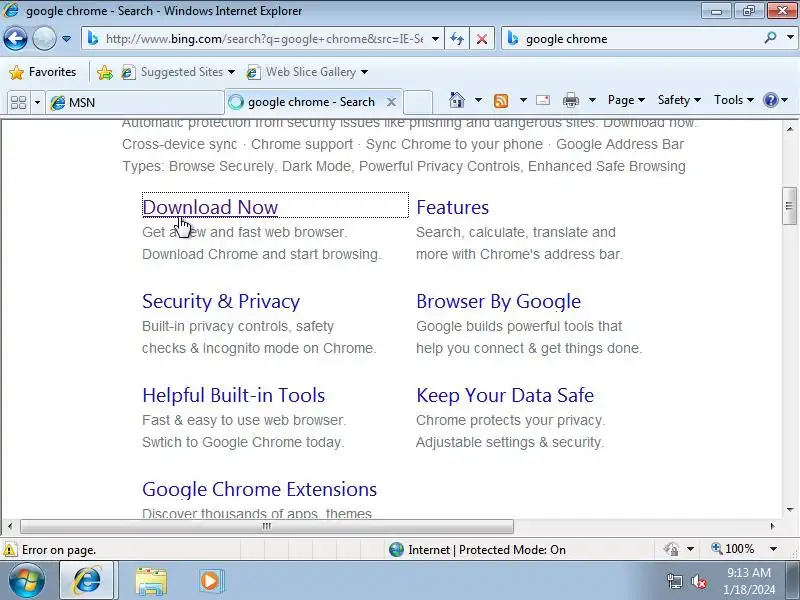The height and width of the screenshot is (600, 800).
Task: Expand the Print dropdown arrow
Action: pos(592,100)
